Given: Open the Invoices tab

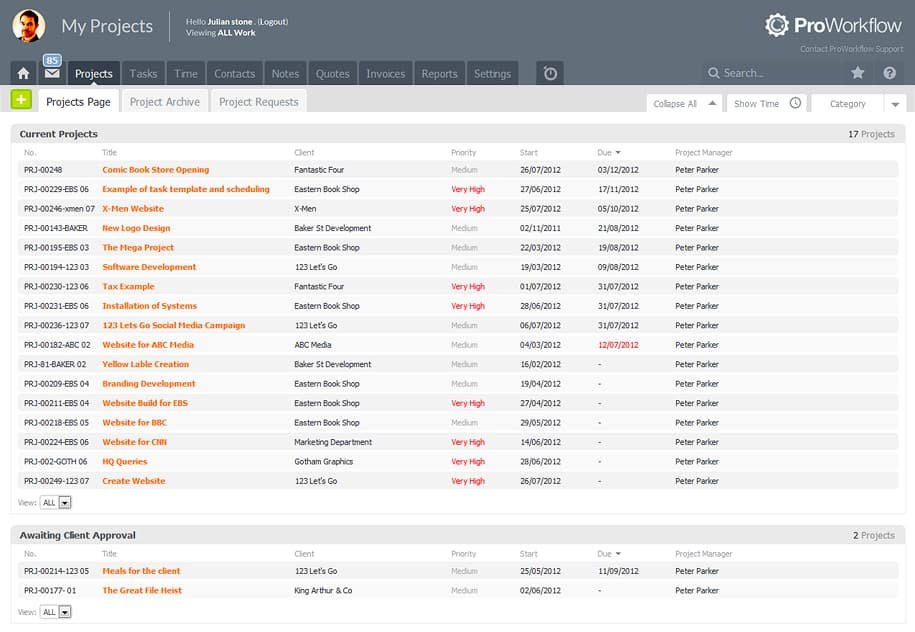Looking at the screenshot, I should 386,74.
